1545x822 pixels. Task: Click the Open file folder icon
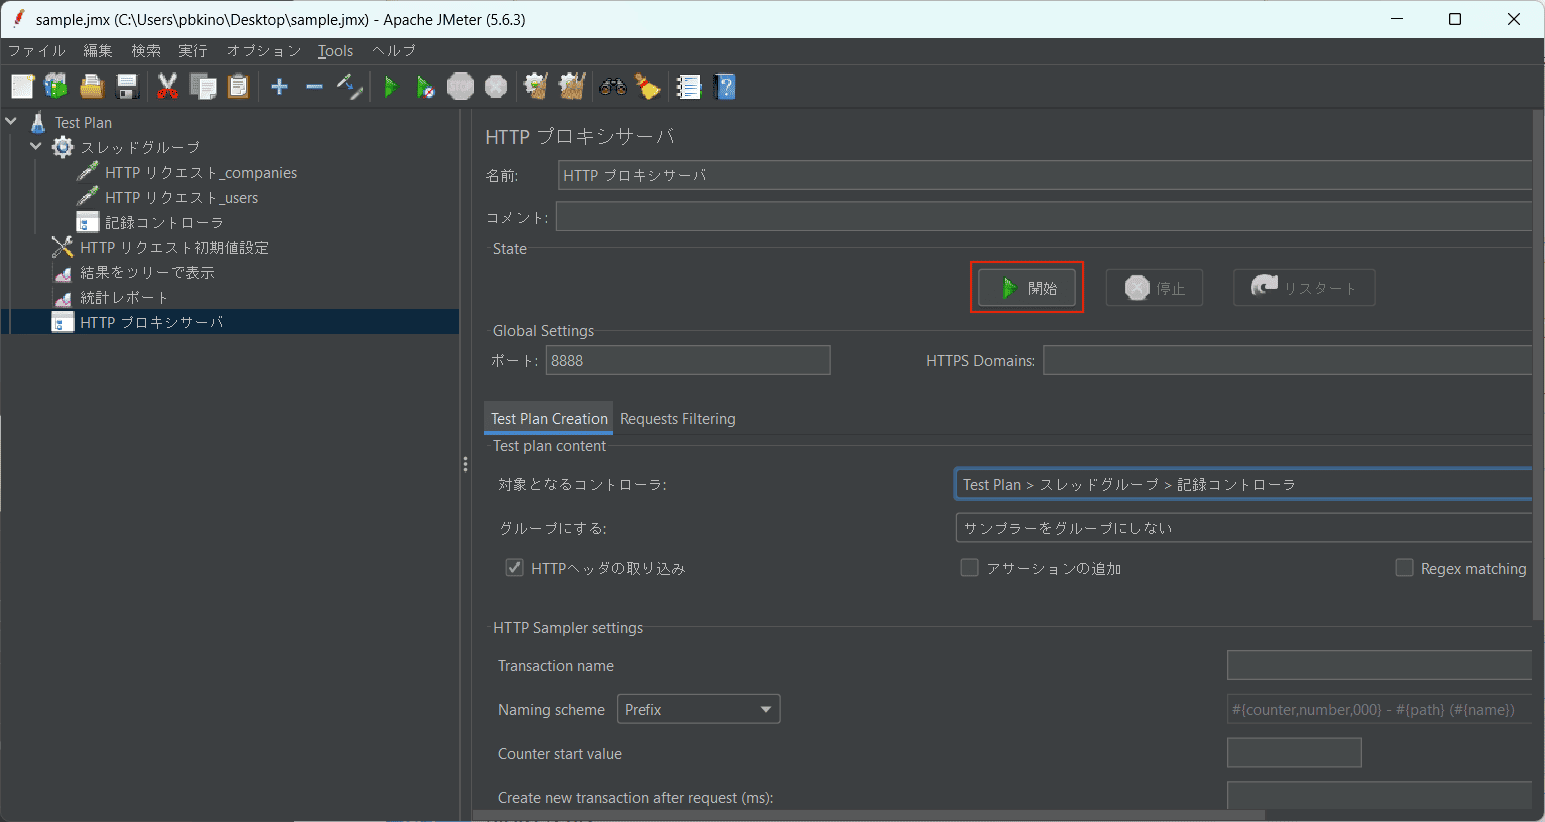click(92, 87)
